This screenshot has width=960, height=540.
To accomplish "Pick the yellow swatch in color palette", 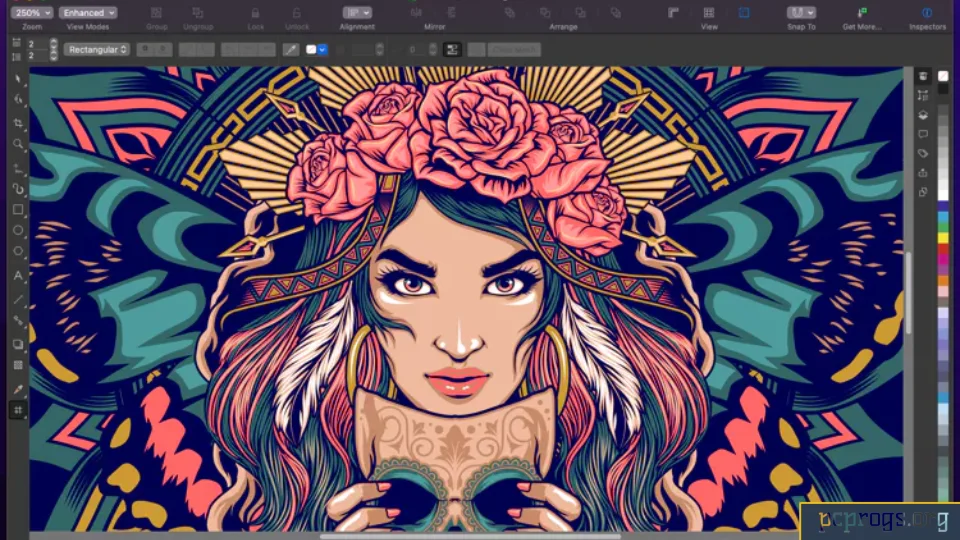I will (x=943, y=237).
